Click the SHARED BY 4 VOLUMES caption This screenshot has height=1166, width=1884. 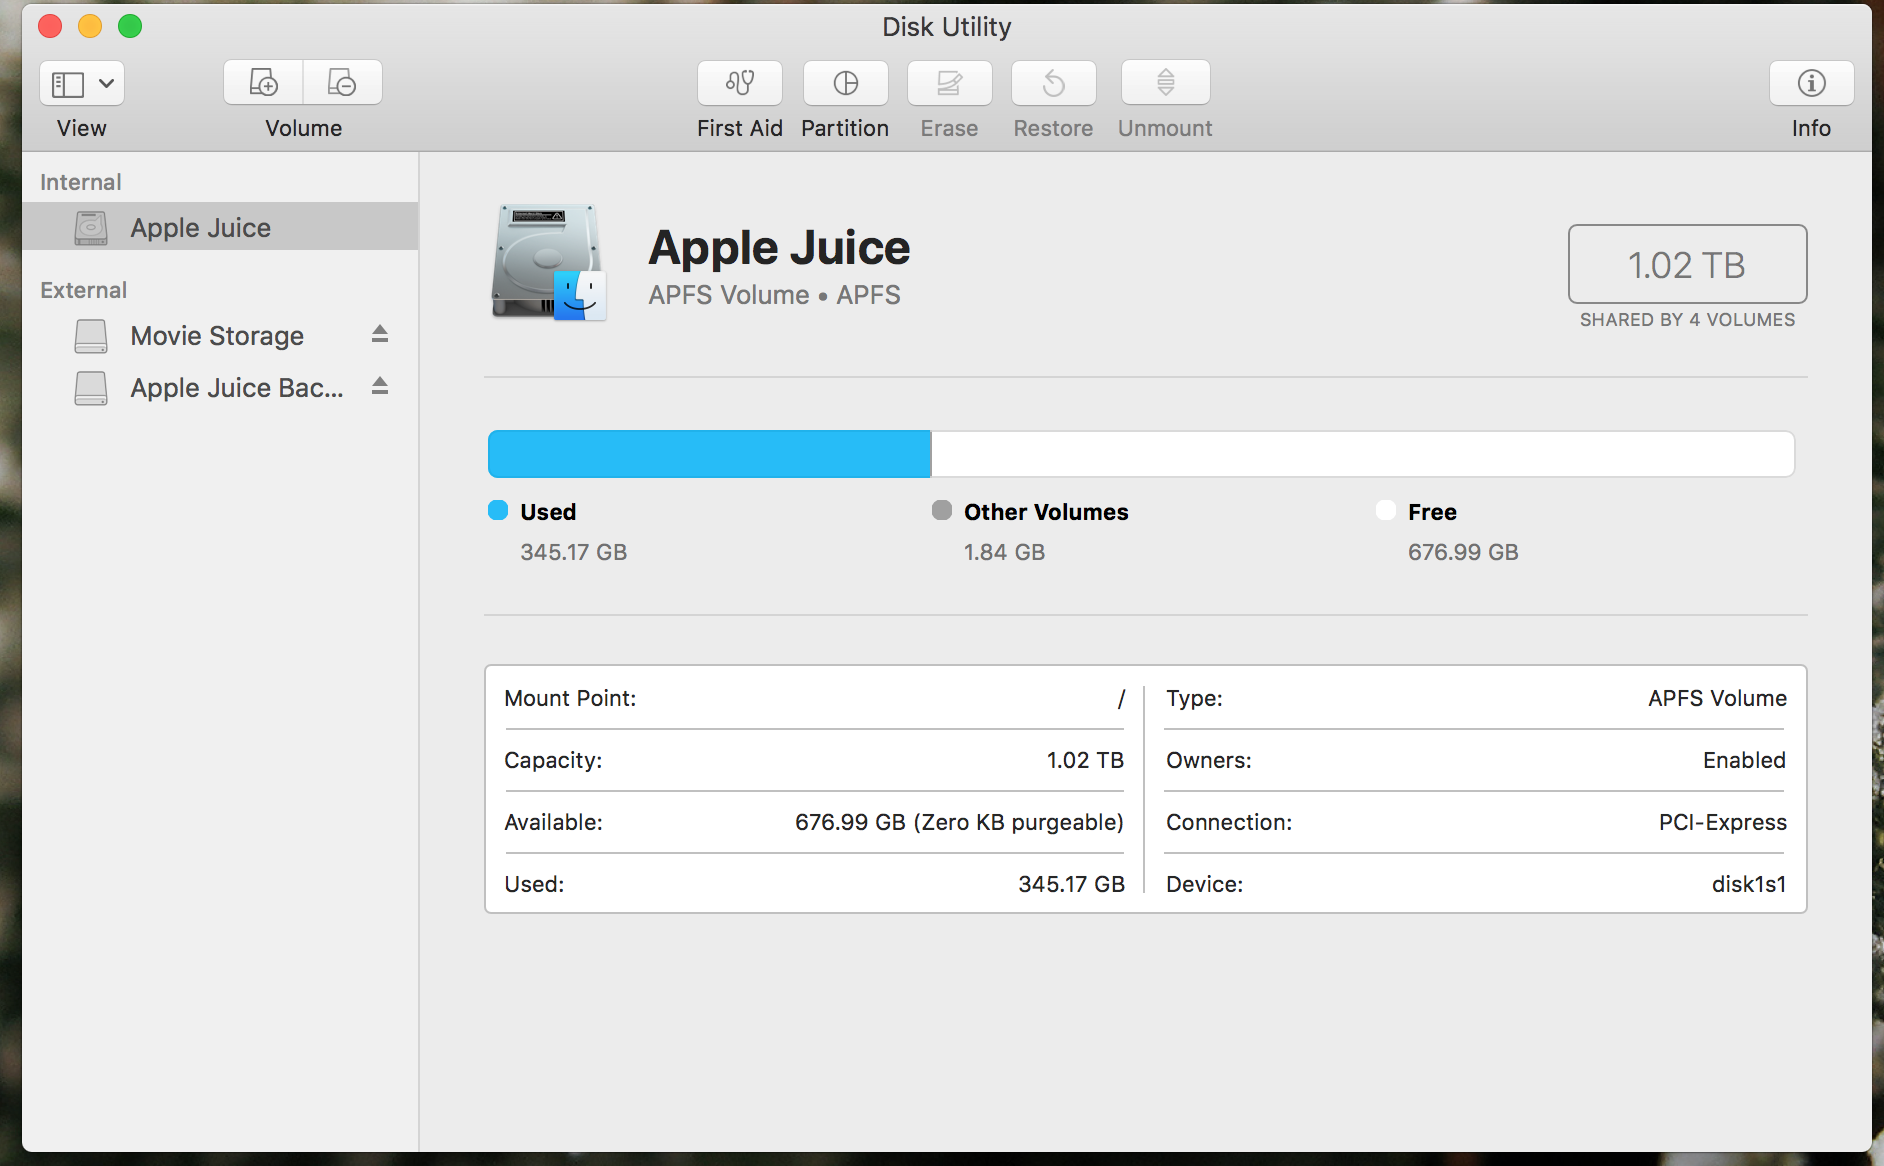tap(1687, 320)
